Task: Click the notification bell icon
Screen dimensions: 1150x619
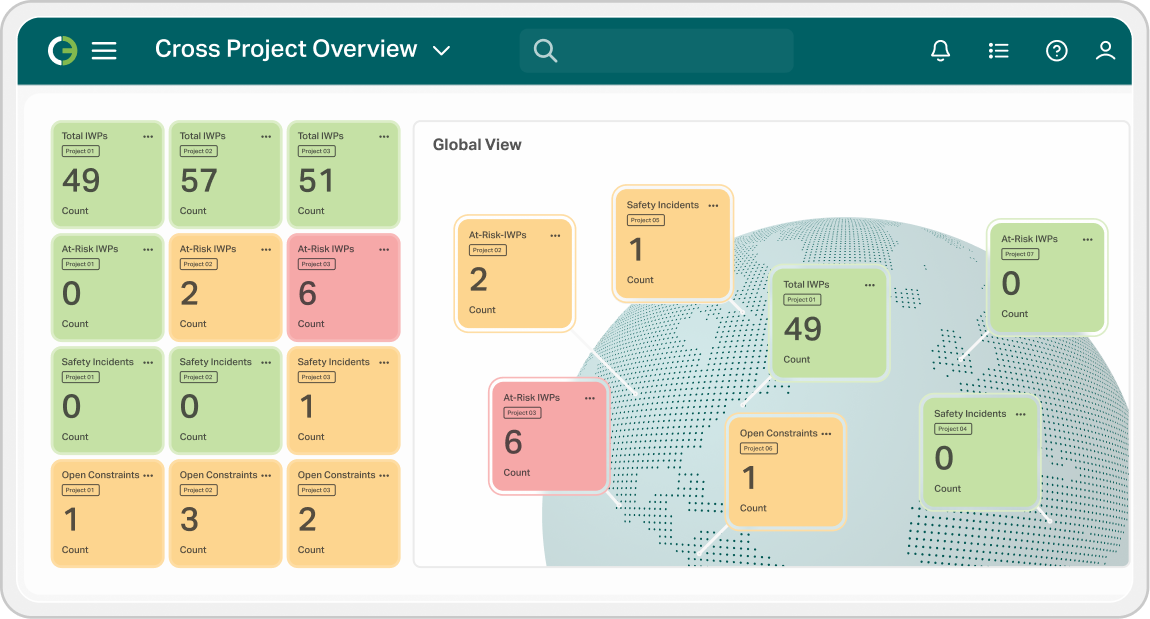Action: [x=941, y=49]
